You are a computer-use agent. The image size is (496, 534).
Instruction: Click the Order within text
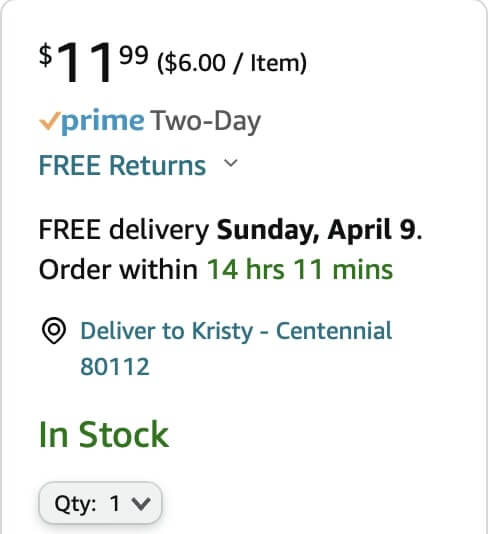pos(118,269)
